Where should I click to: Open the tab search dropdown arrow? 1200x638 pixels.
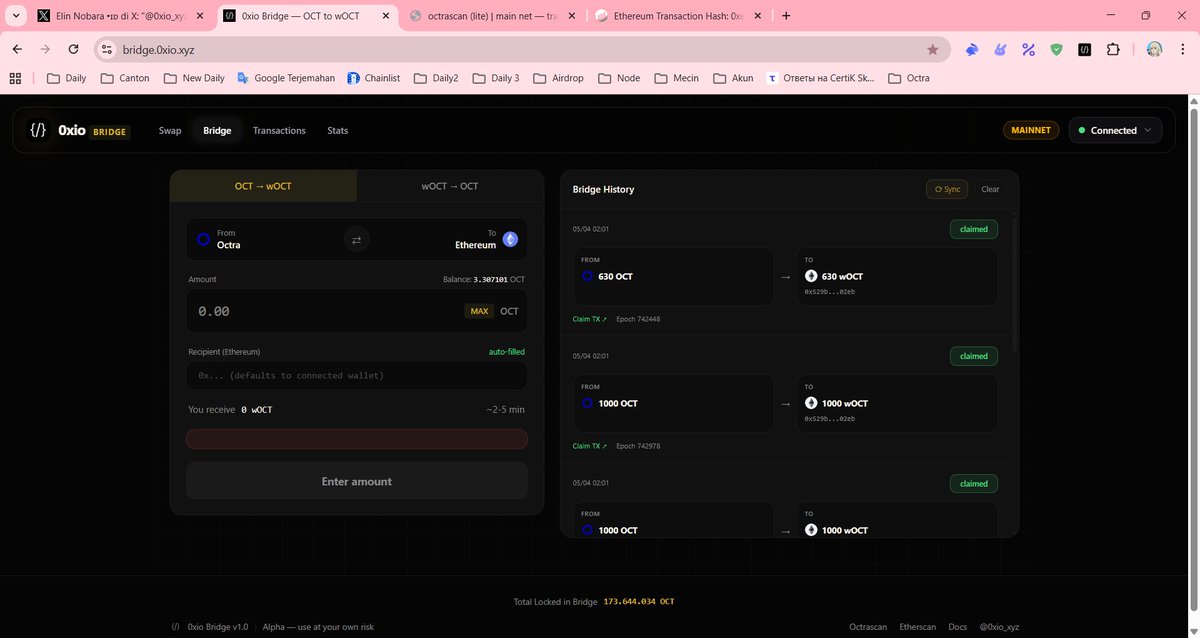pyautogui.click(x=14, y=16)
